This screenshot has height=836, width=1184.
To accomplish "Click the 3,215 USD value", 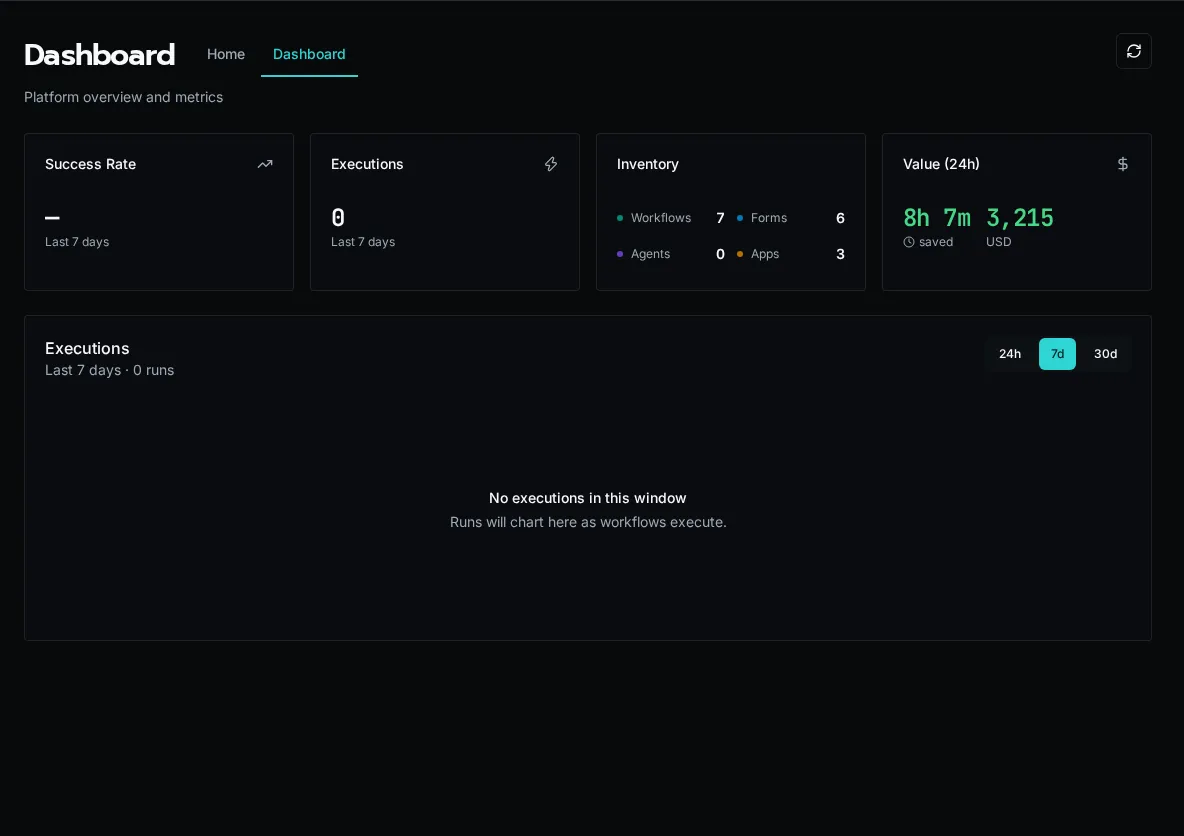I will [1020, 218].
